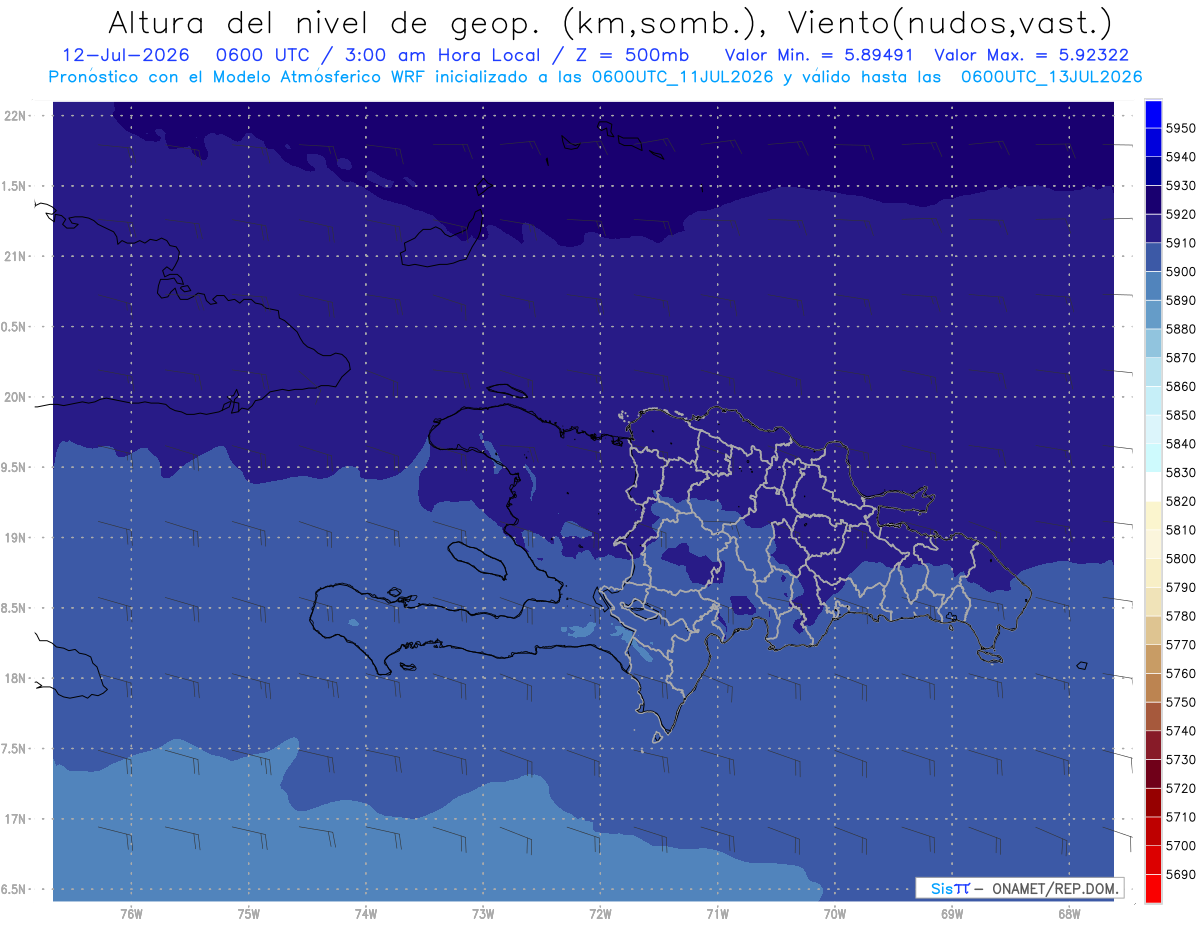Click the '1.5N' latitude label
1200x927 pixels.
(x=15, y=186)
